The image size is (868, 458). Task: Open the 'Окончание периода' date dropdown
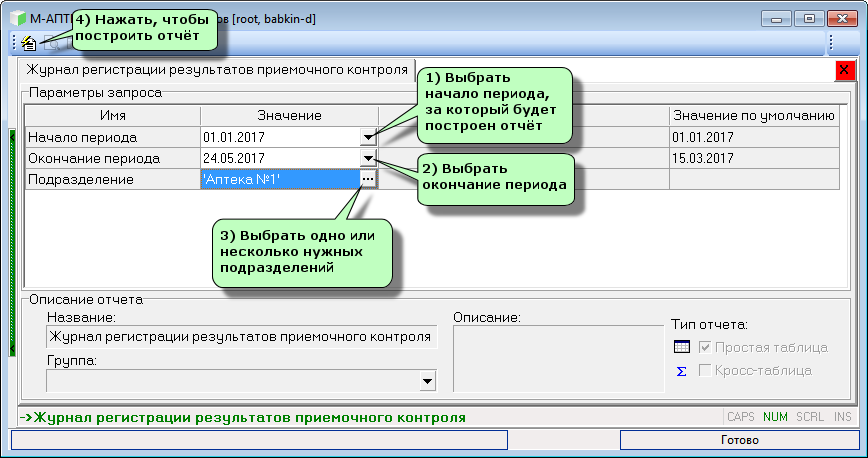(368, 158)
